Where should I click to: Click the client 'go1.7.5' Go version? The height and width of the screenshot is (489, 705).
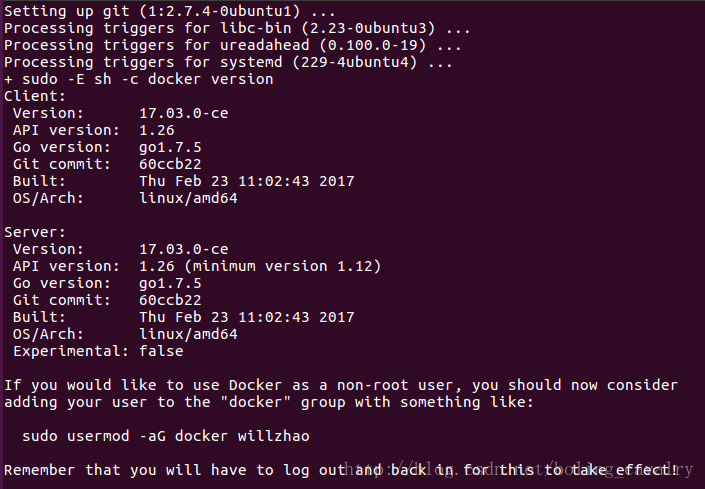click(x=170, y=148)
